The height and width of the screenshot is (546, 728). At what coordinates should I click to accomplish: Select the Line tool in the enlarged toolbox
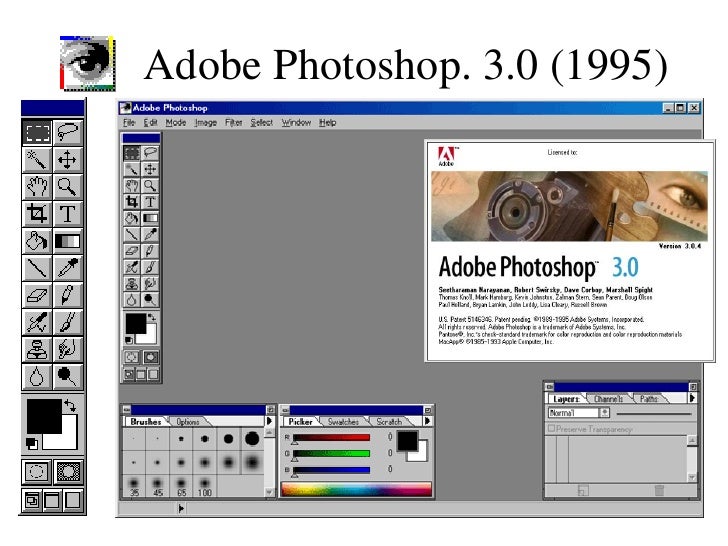click(38, 268)
